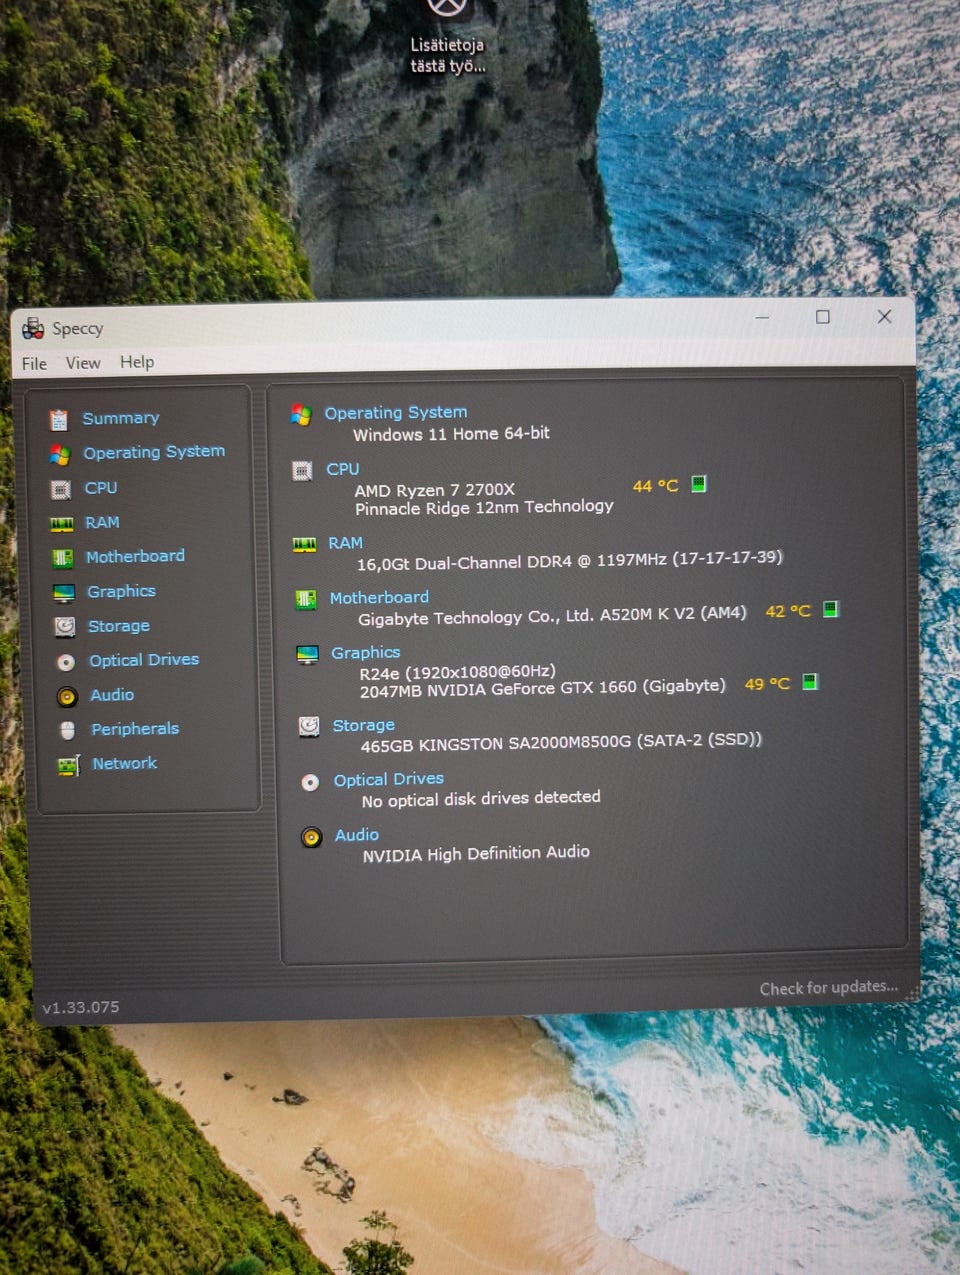Click the Speccy app icon in title bar

click(33, 328)
